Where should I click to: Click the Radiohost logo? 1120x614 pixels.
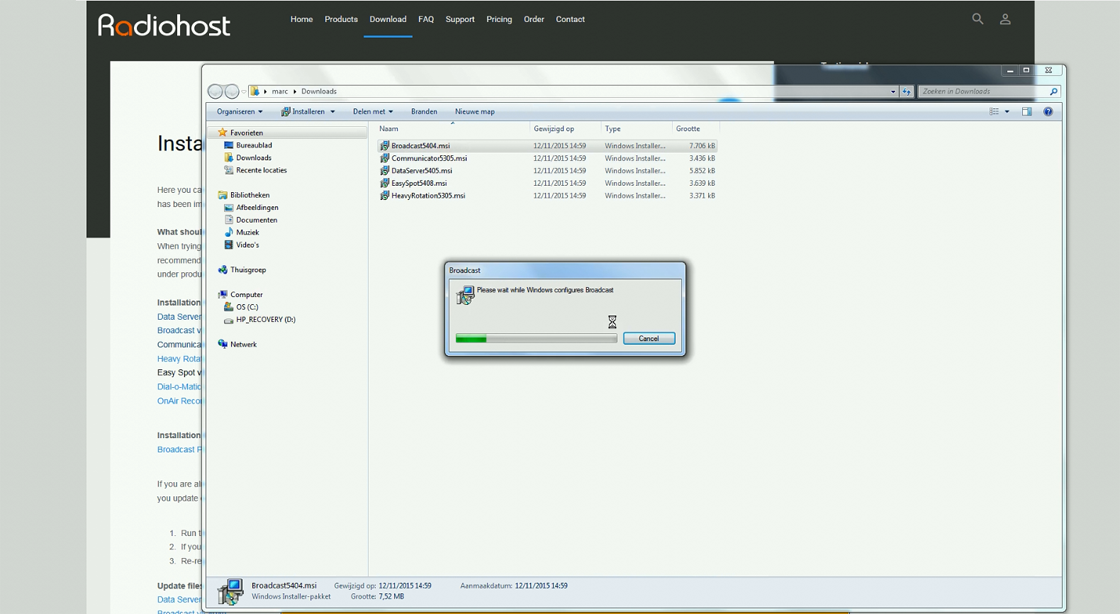(164, 26)
